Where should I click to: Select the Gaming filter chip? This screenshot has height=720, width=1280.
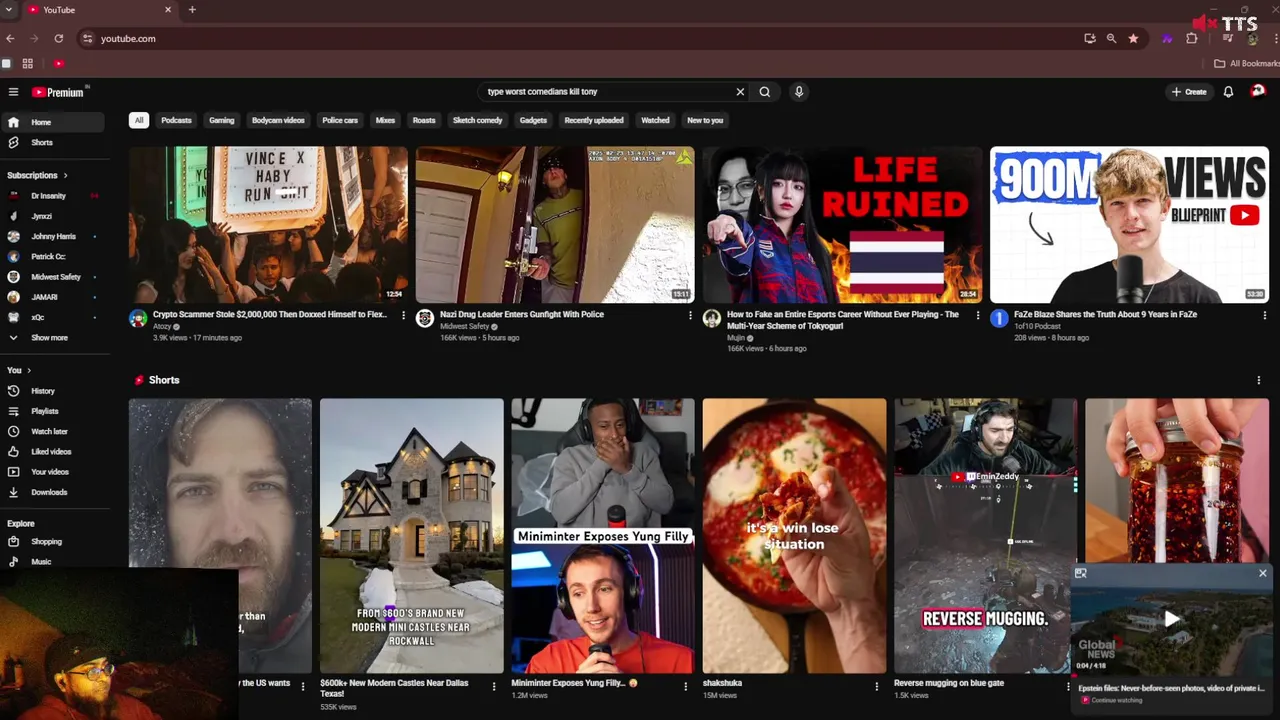coord(222,120)
